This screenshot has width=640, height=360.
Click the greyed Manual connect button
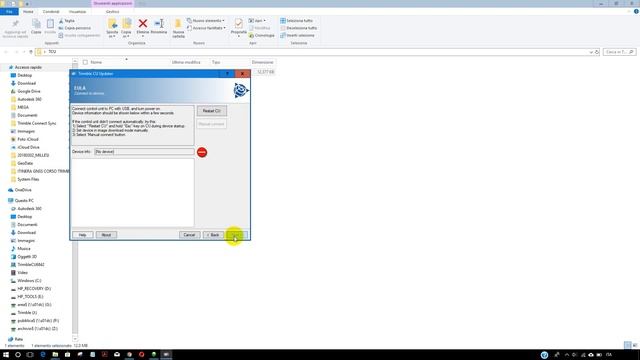pyautogui.click(x=211, y=124)
